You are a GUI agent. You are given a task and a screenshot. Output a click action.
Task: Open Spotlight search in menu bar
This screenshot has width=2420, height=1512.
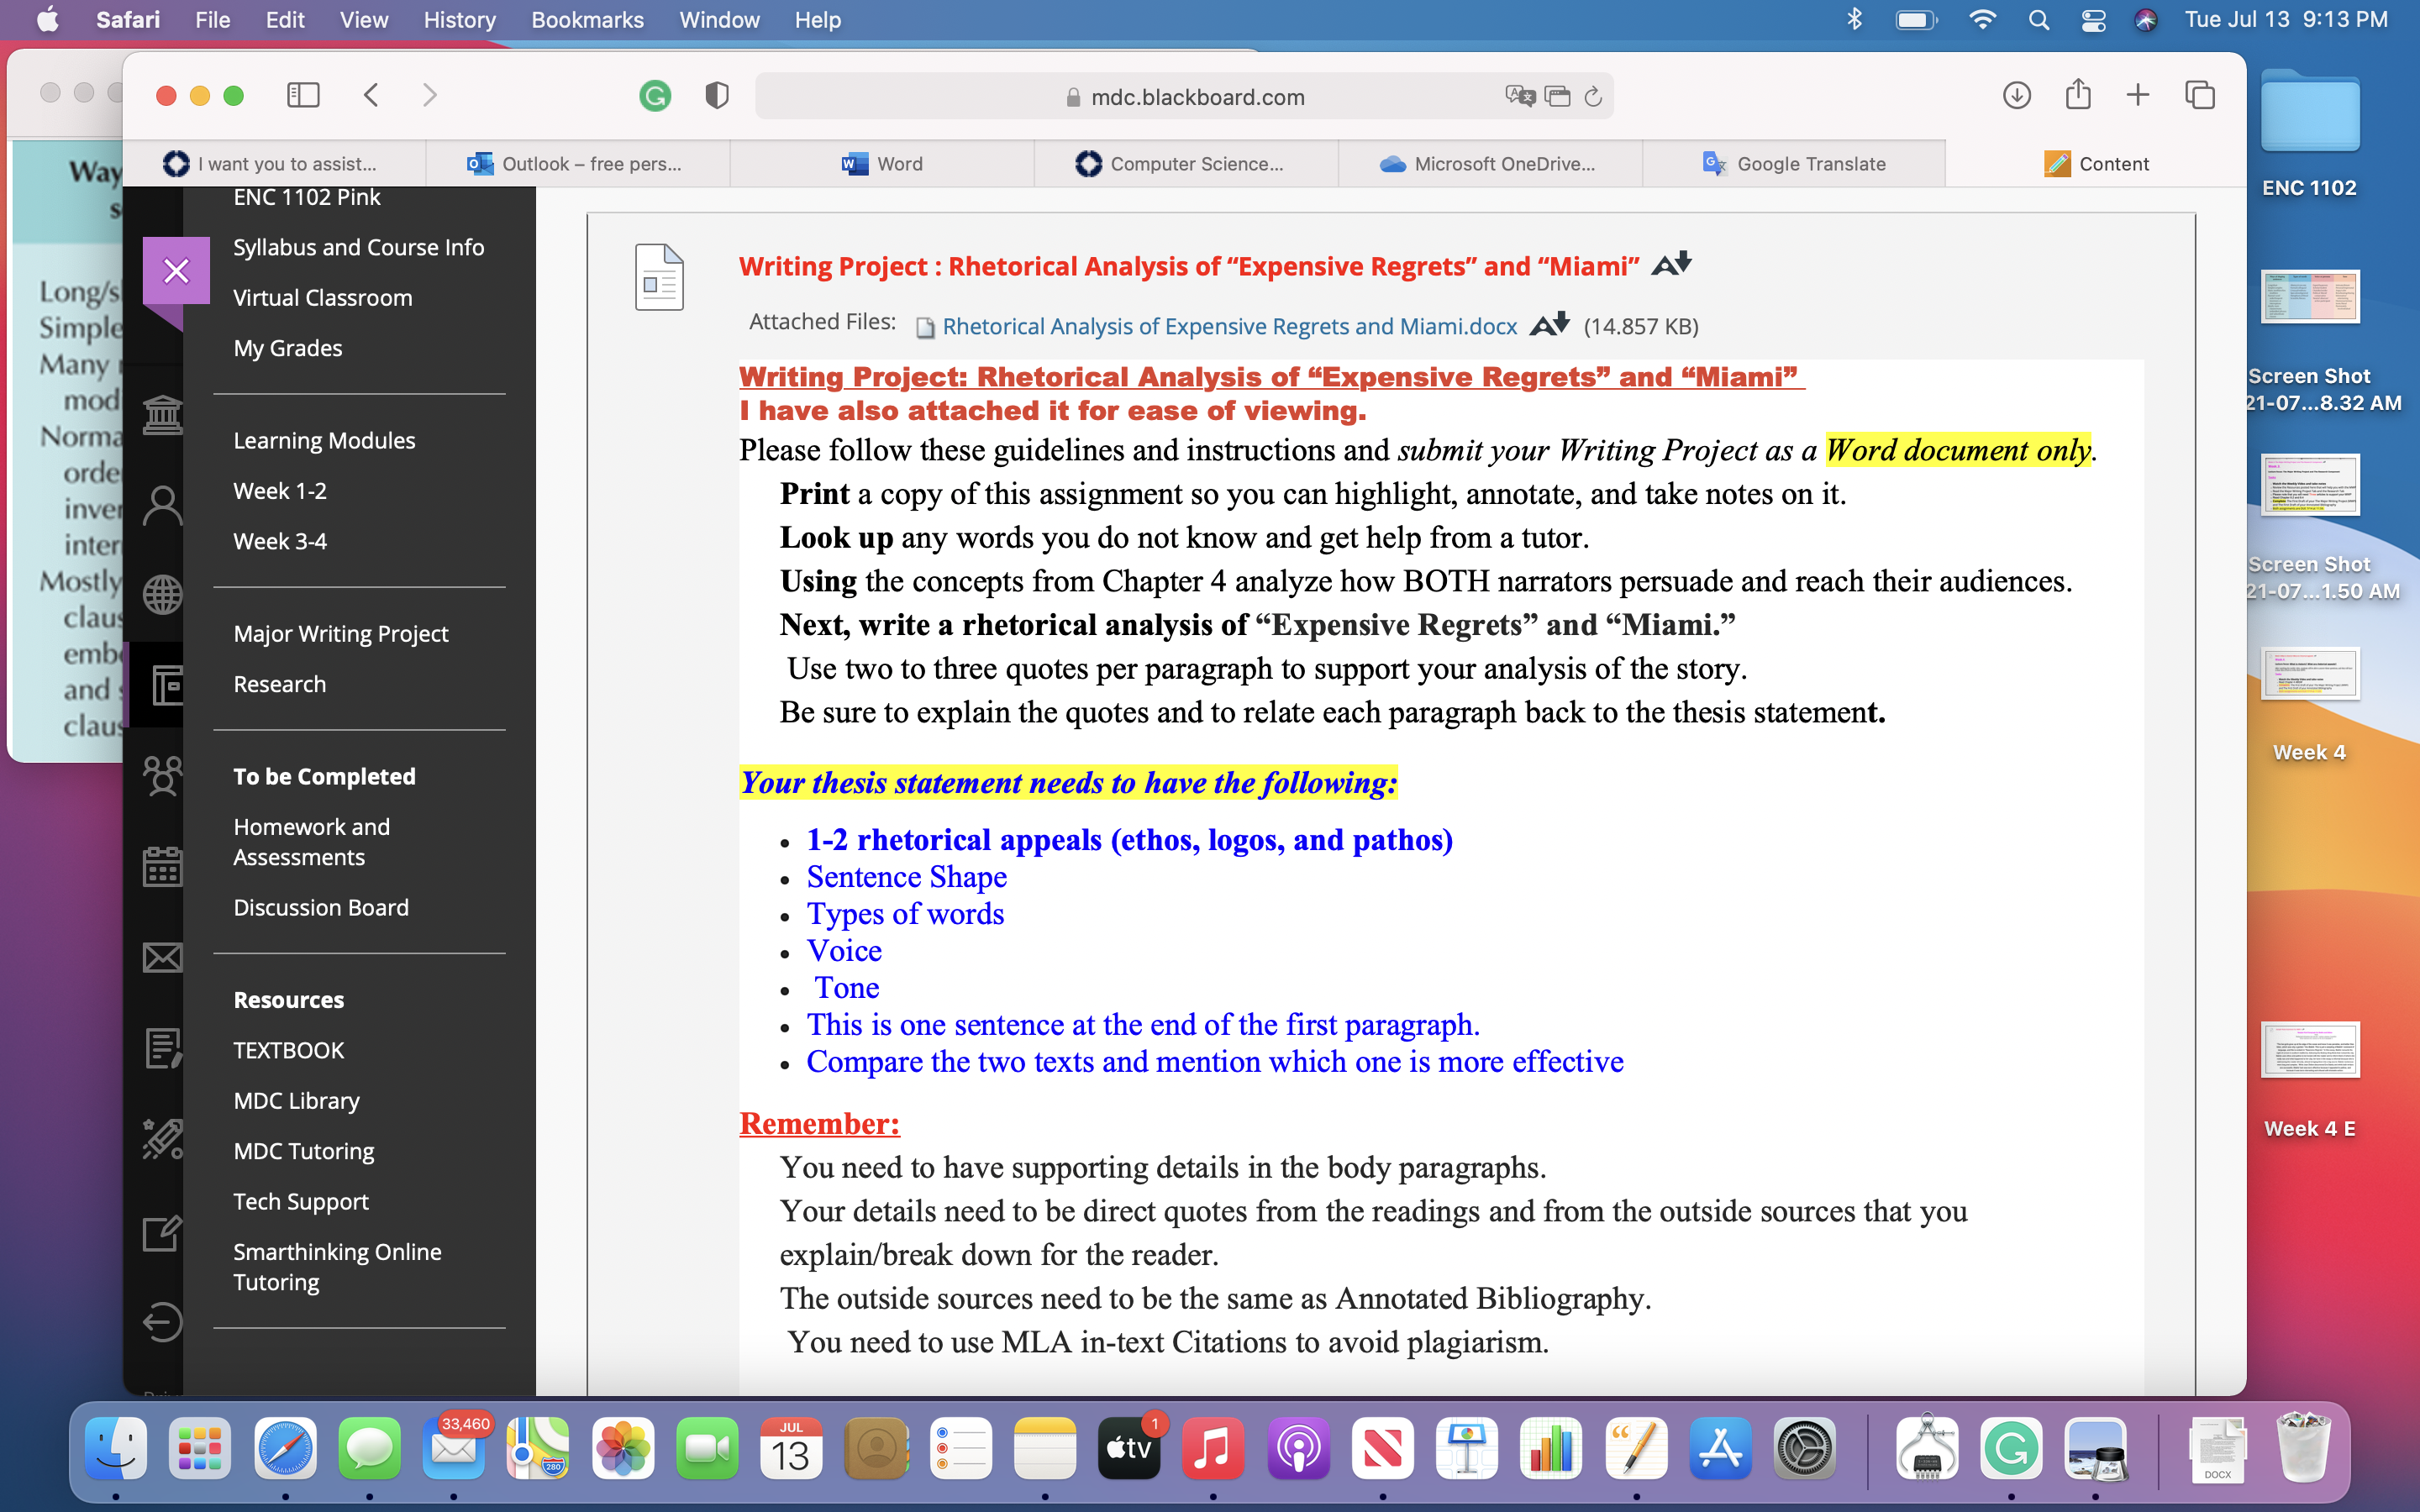click(2038, 20)
